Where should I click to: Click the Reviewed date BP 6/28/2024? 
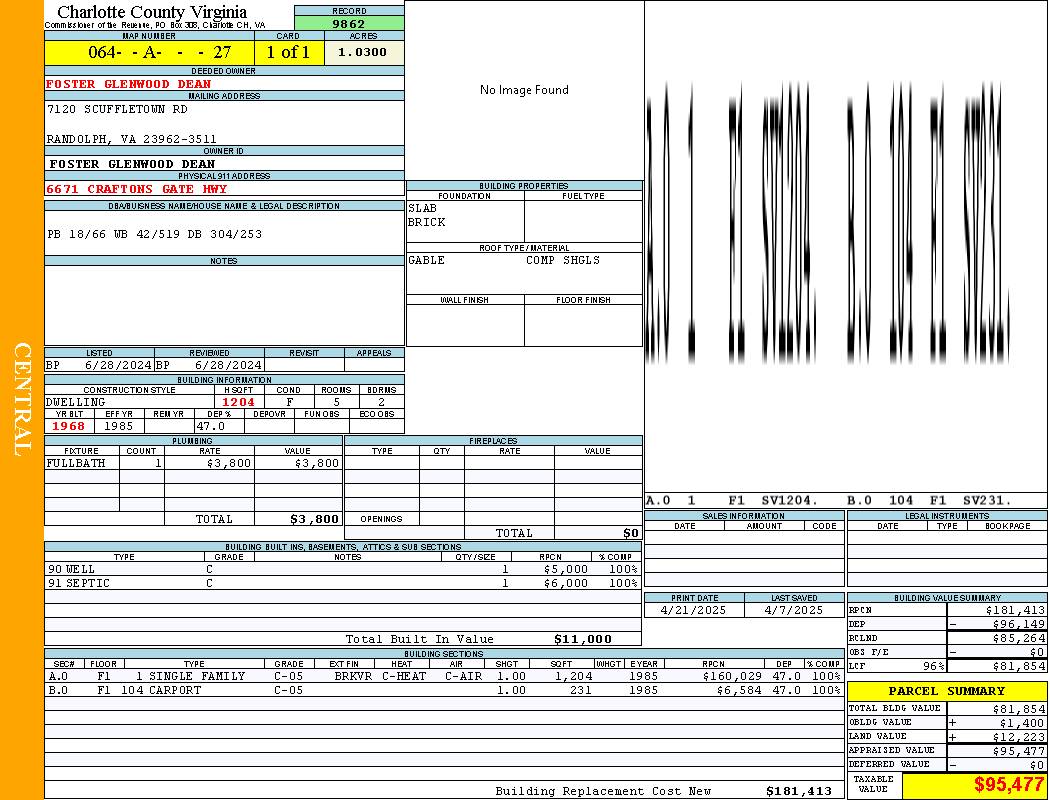coord(209,366)
